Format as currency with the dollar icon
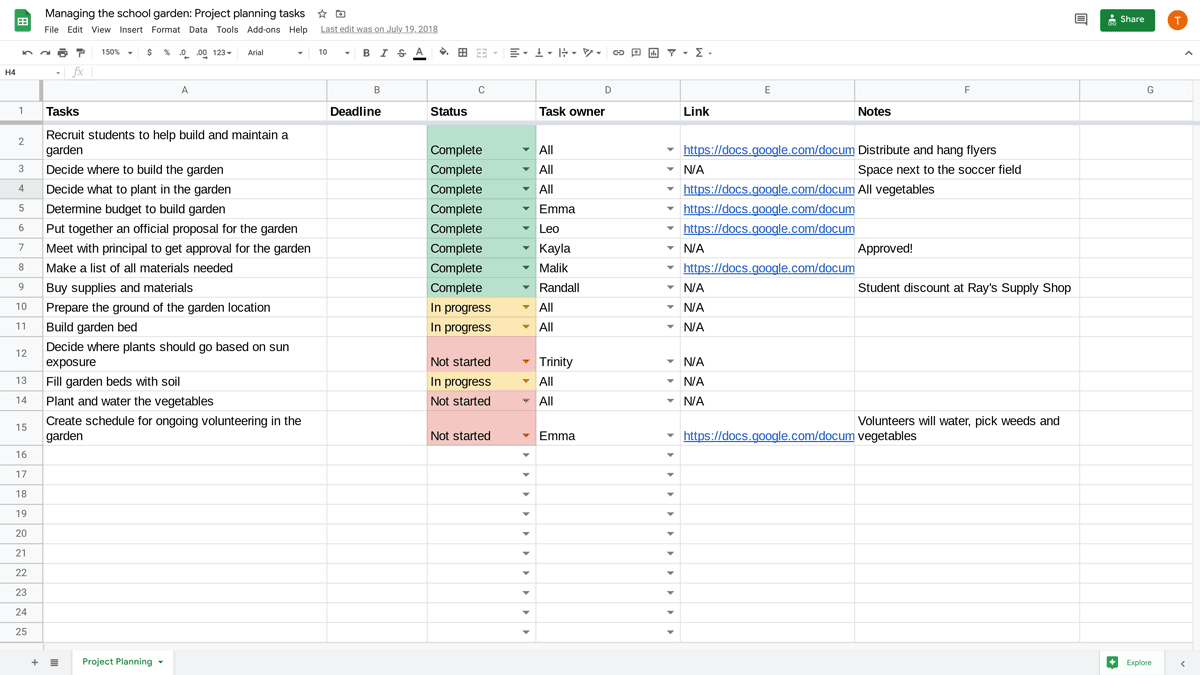The height and width of the screenshot is (675, 1200). coord(149,53)
